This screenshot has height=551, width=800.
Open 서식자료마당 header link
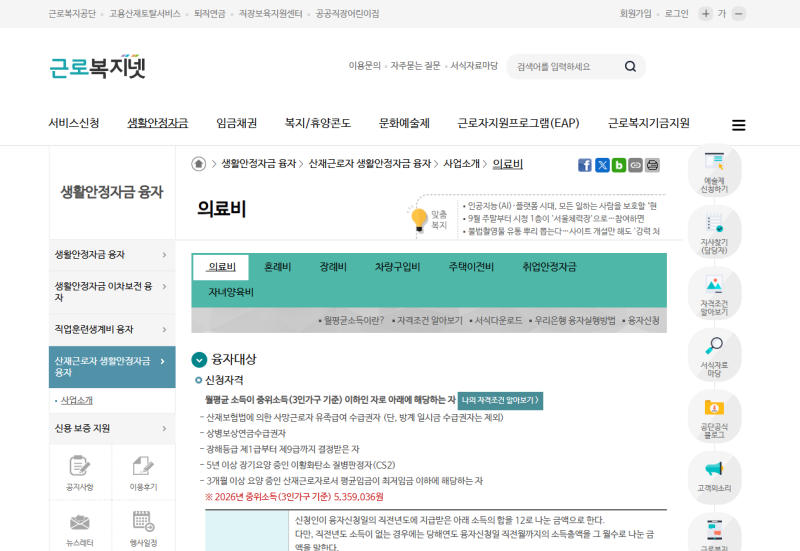(474, 66)
